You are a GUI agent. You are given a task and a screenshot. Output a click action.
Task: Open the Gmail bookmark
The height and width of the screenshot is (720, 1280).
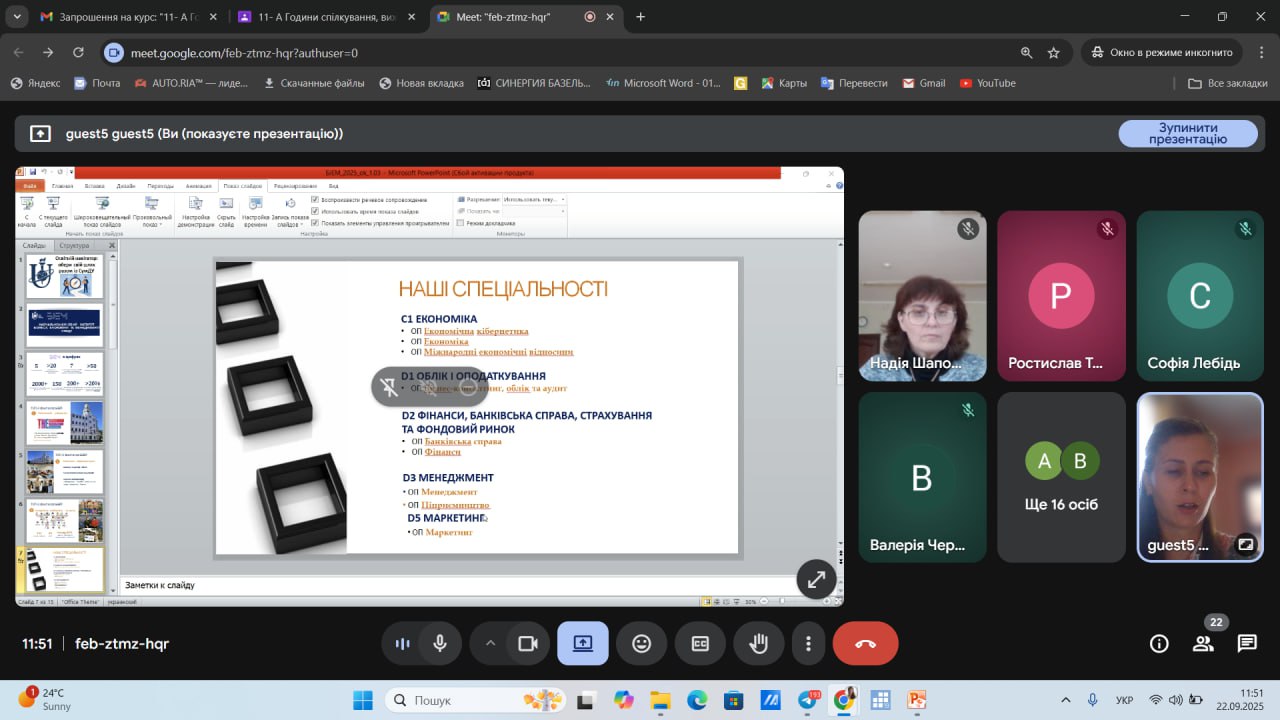pyautogui.click(x=923, y=83)
